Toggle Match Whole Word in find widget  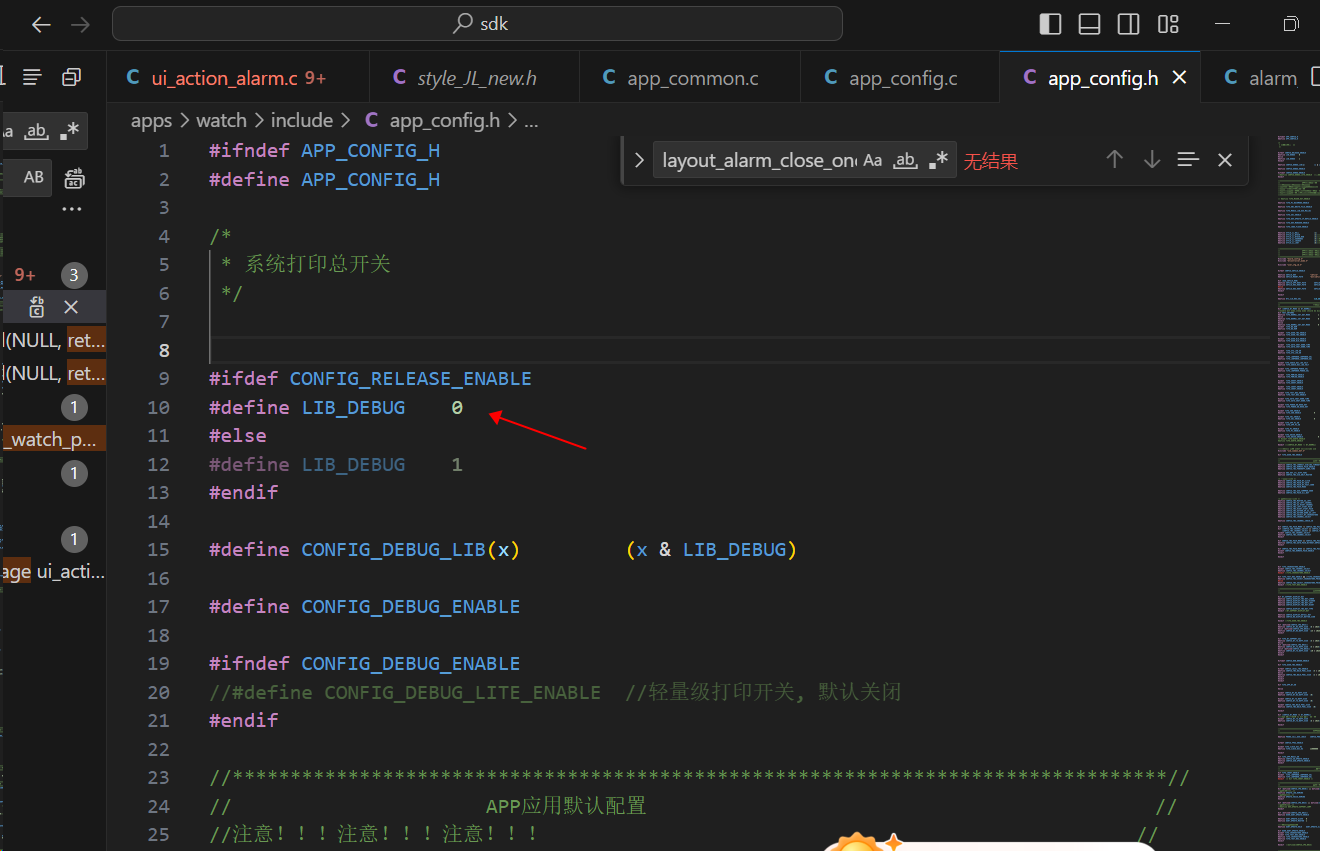pos(905,160)
